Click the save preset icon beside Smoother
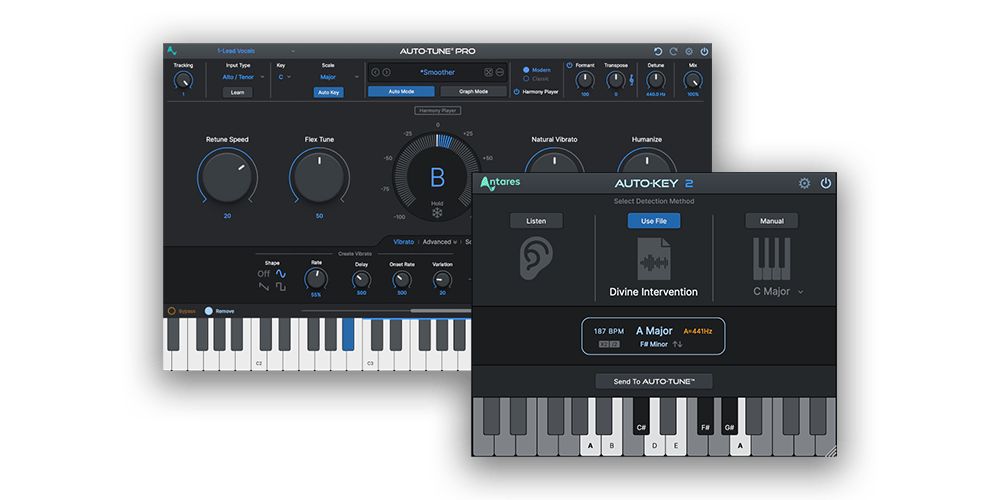 point(489,72)
